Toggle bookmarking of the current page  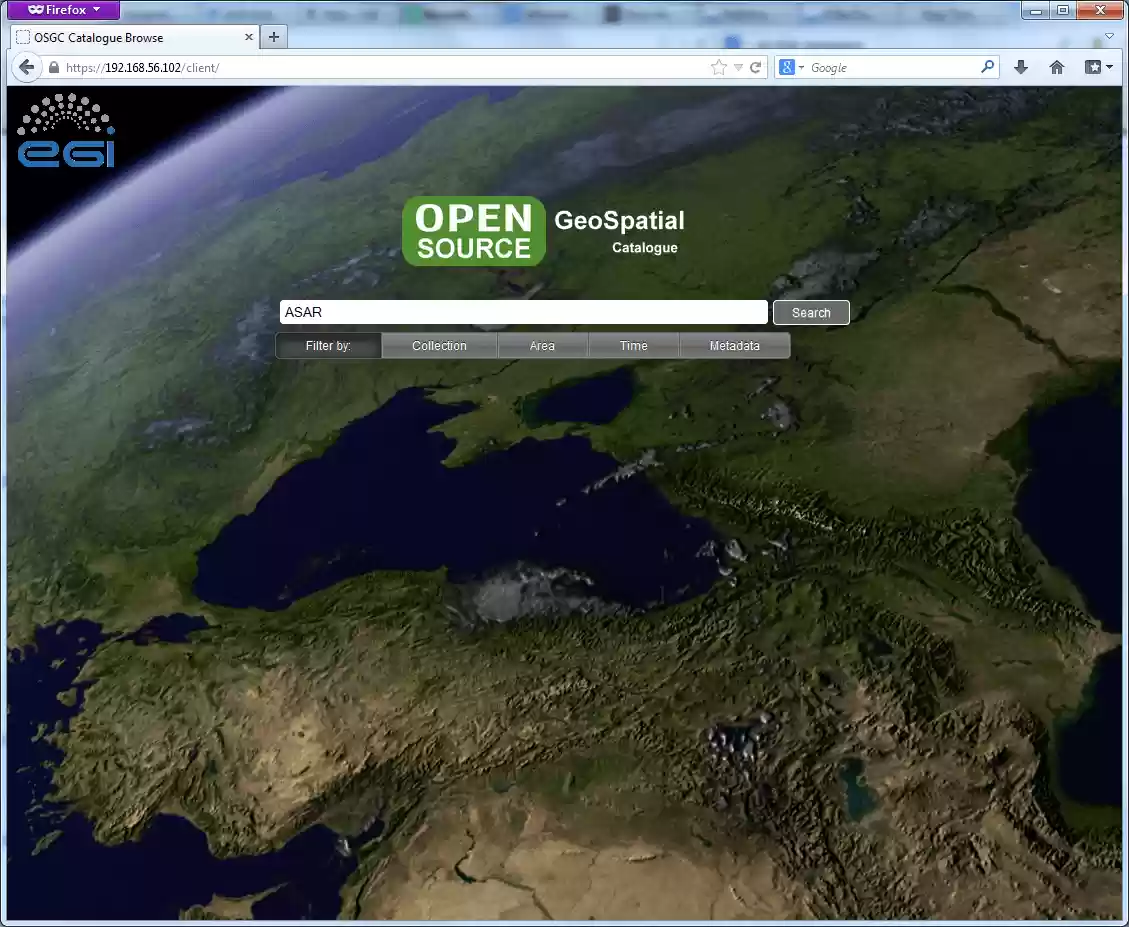pos(717,67)
